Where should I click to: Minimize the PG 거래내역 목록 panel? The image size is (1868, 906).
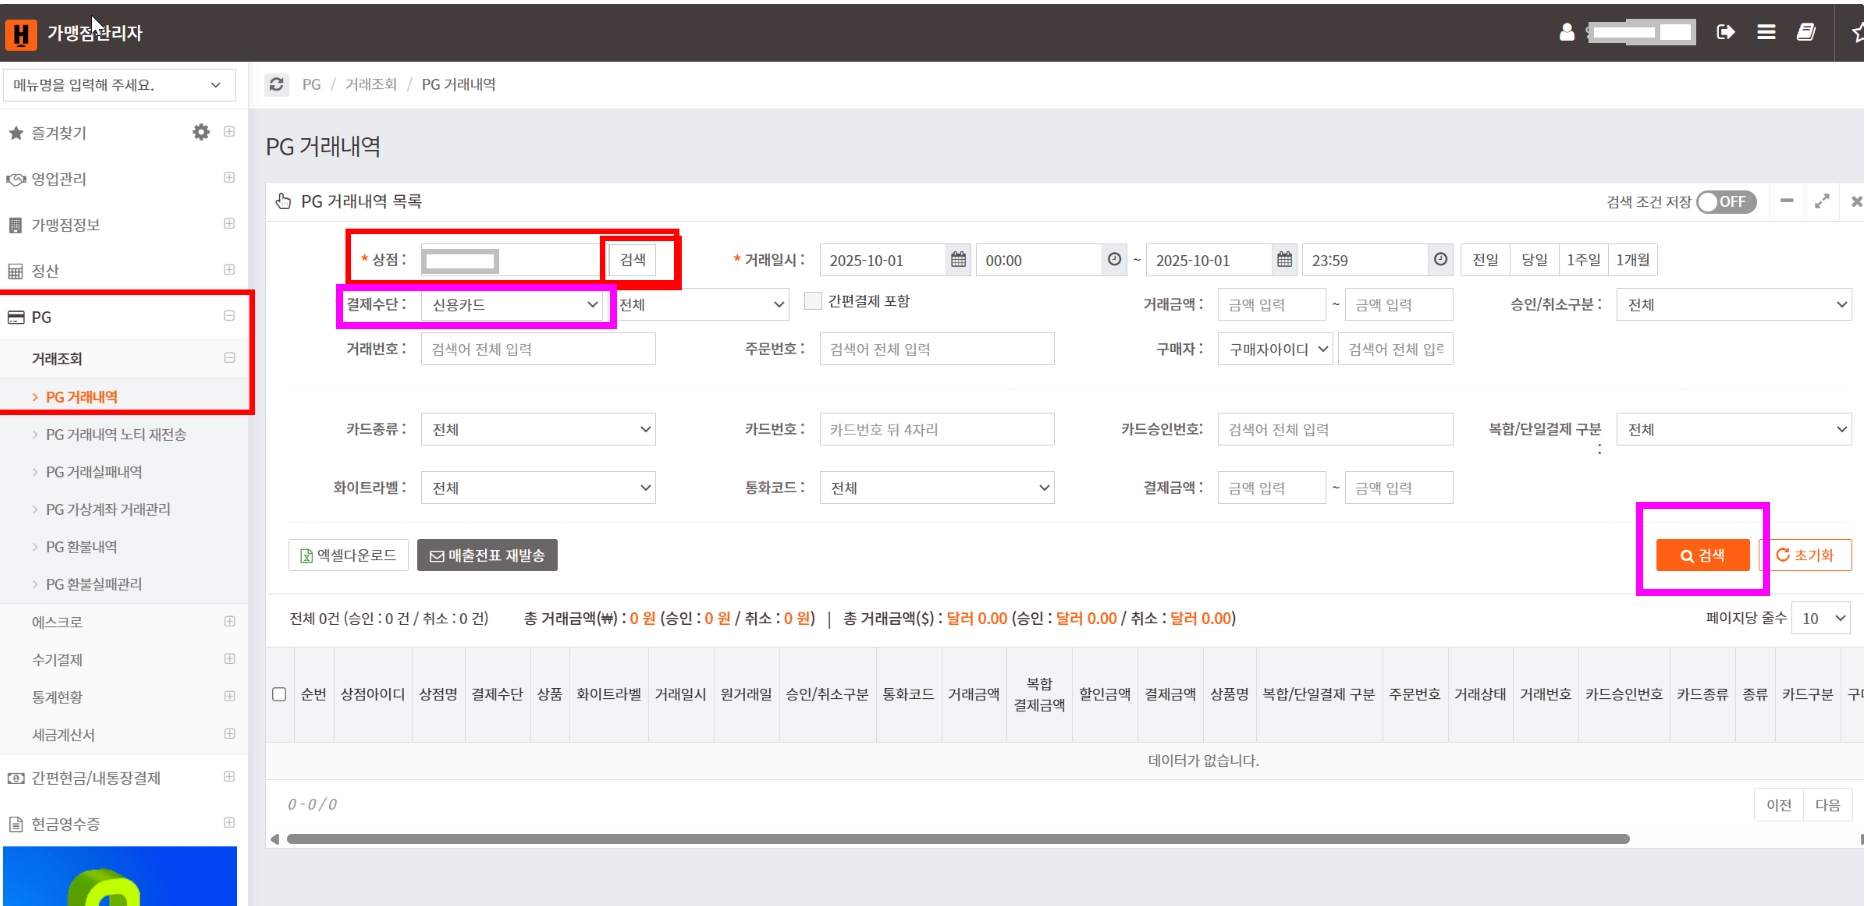click(1787, 201)
